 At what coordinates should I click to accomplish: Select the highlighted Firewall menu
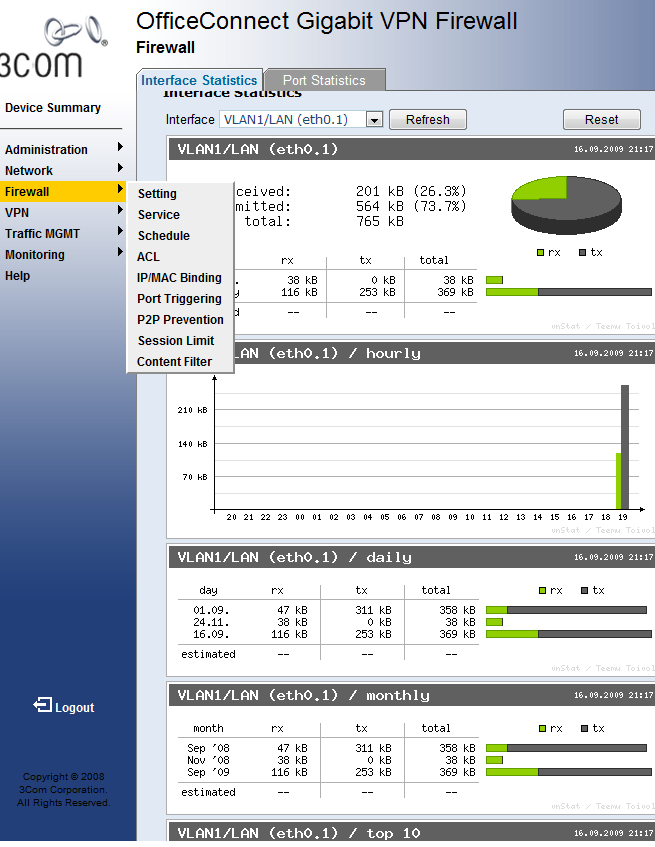(x=63, y=192)
